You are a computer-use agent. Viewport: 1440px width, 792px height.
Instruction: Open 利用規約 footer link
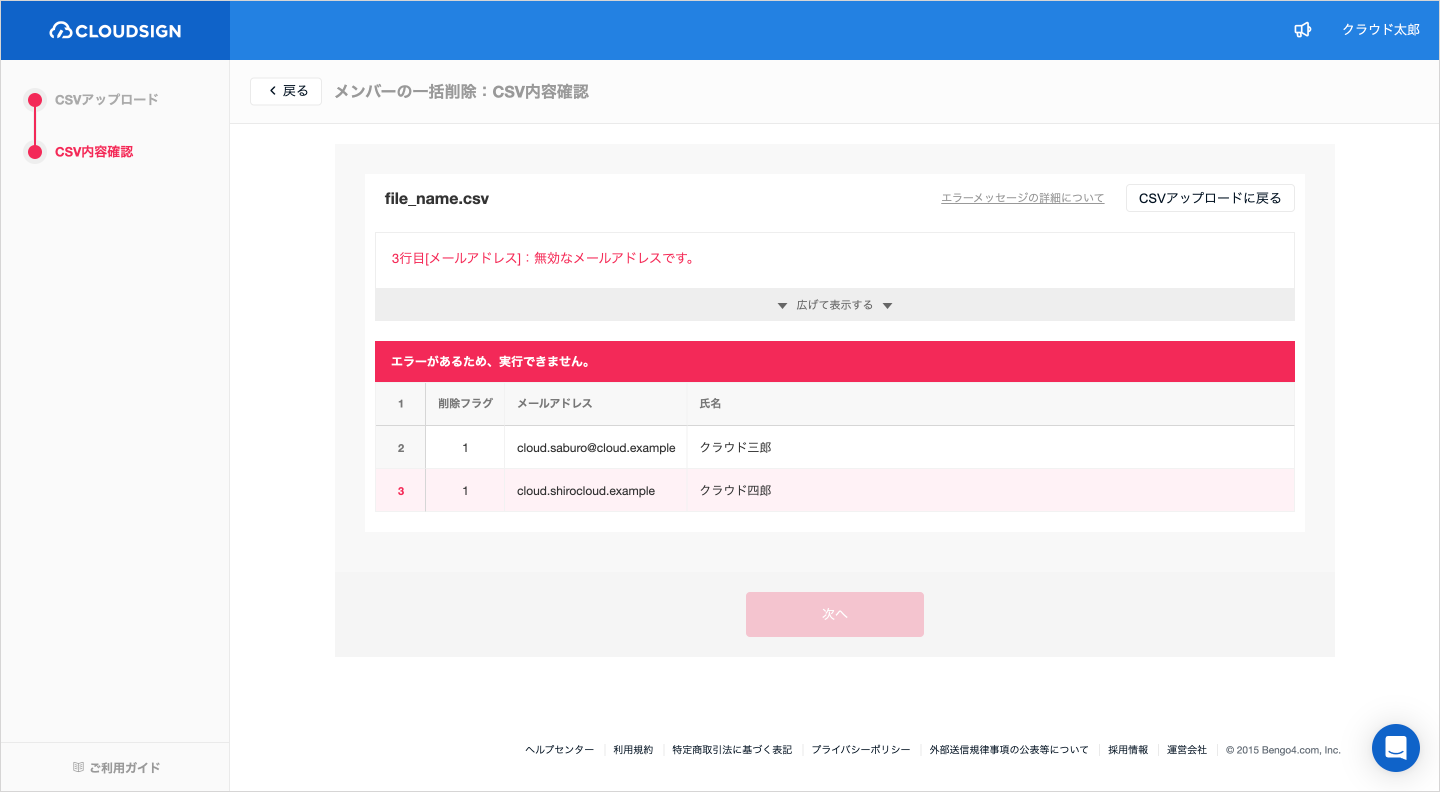633,750
